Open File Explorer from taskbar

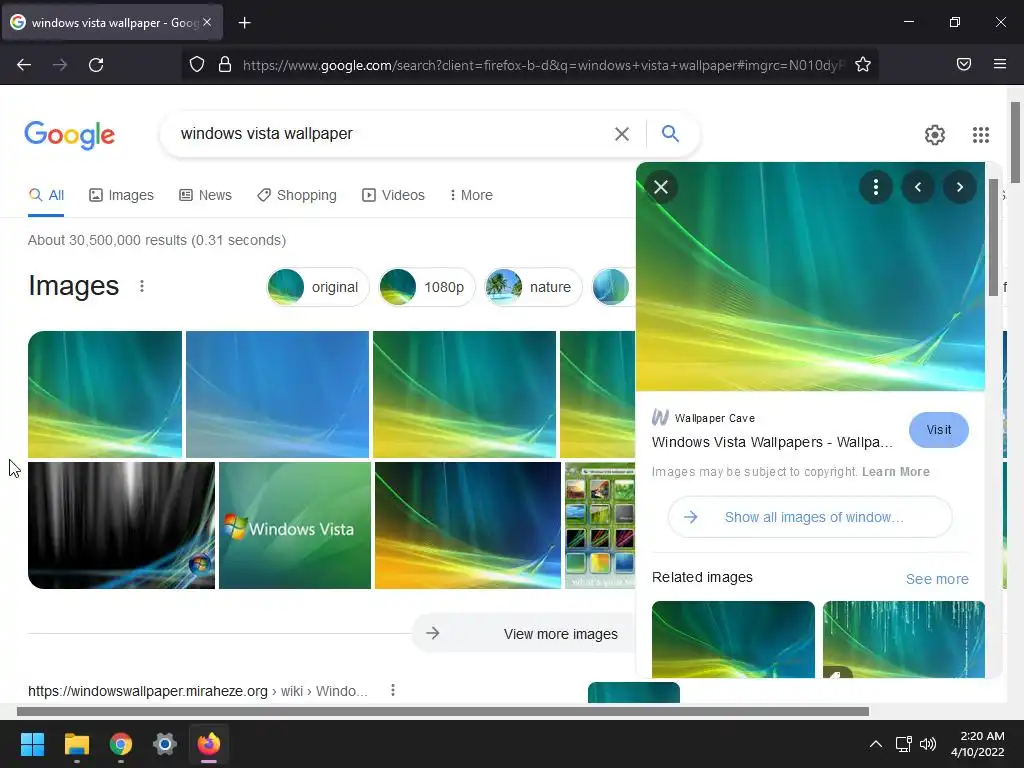tap(76, 744)
